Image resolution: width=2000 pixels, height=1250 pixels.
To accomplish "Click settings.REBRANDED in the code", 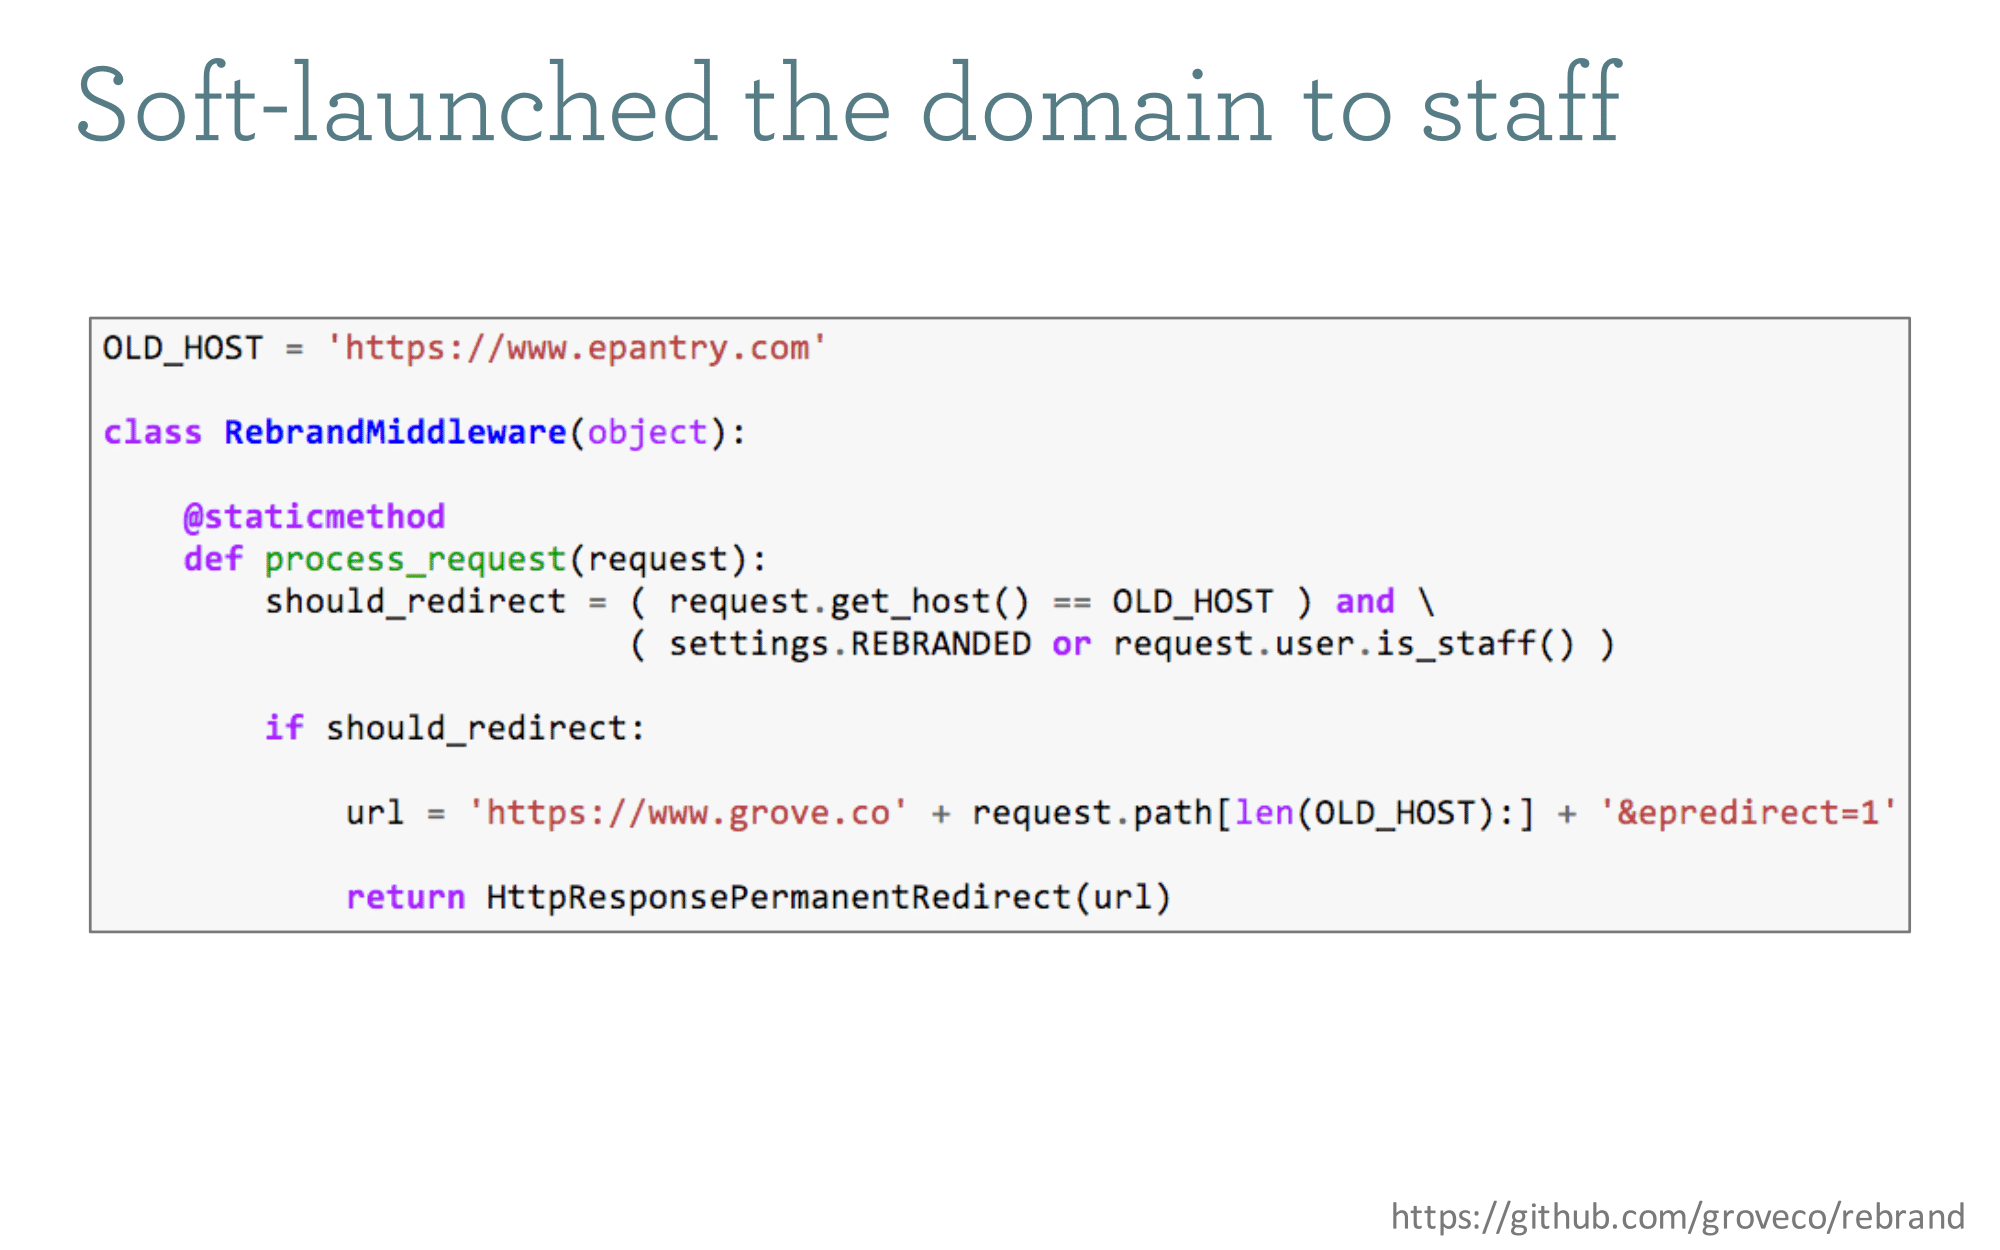I will pos(849,644).
